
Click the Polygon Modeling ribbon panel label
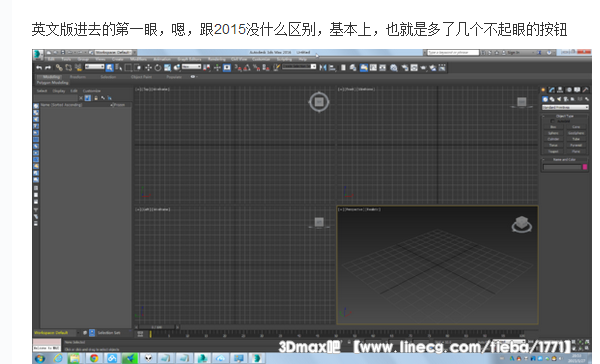click(x=52, y=83)
